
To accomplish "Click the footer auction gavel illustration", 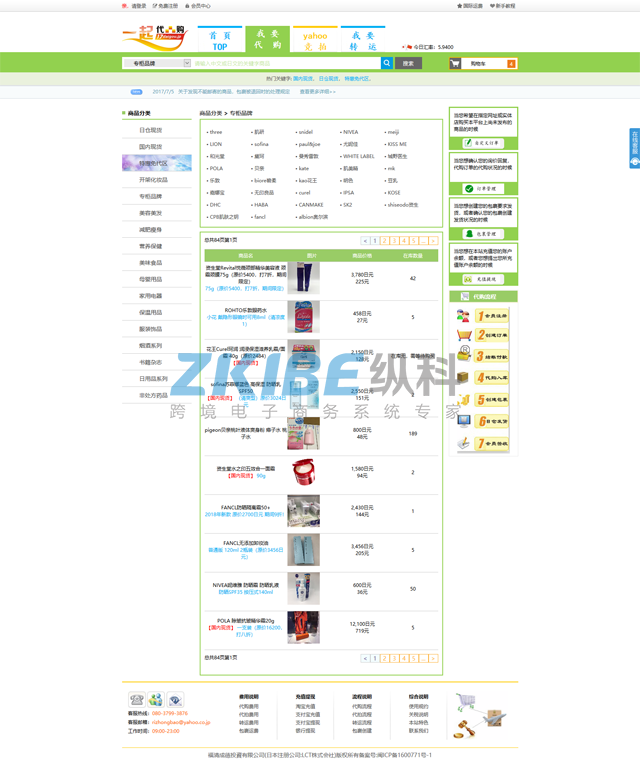I will (x=465, y=729).
